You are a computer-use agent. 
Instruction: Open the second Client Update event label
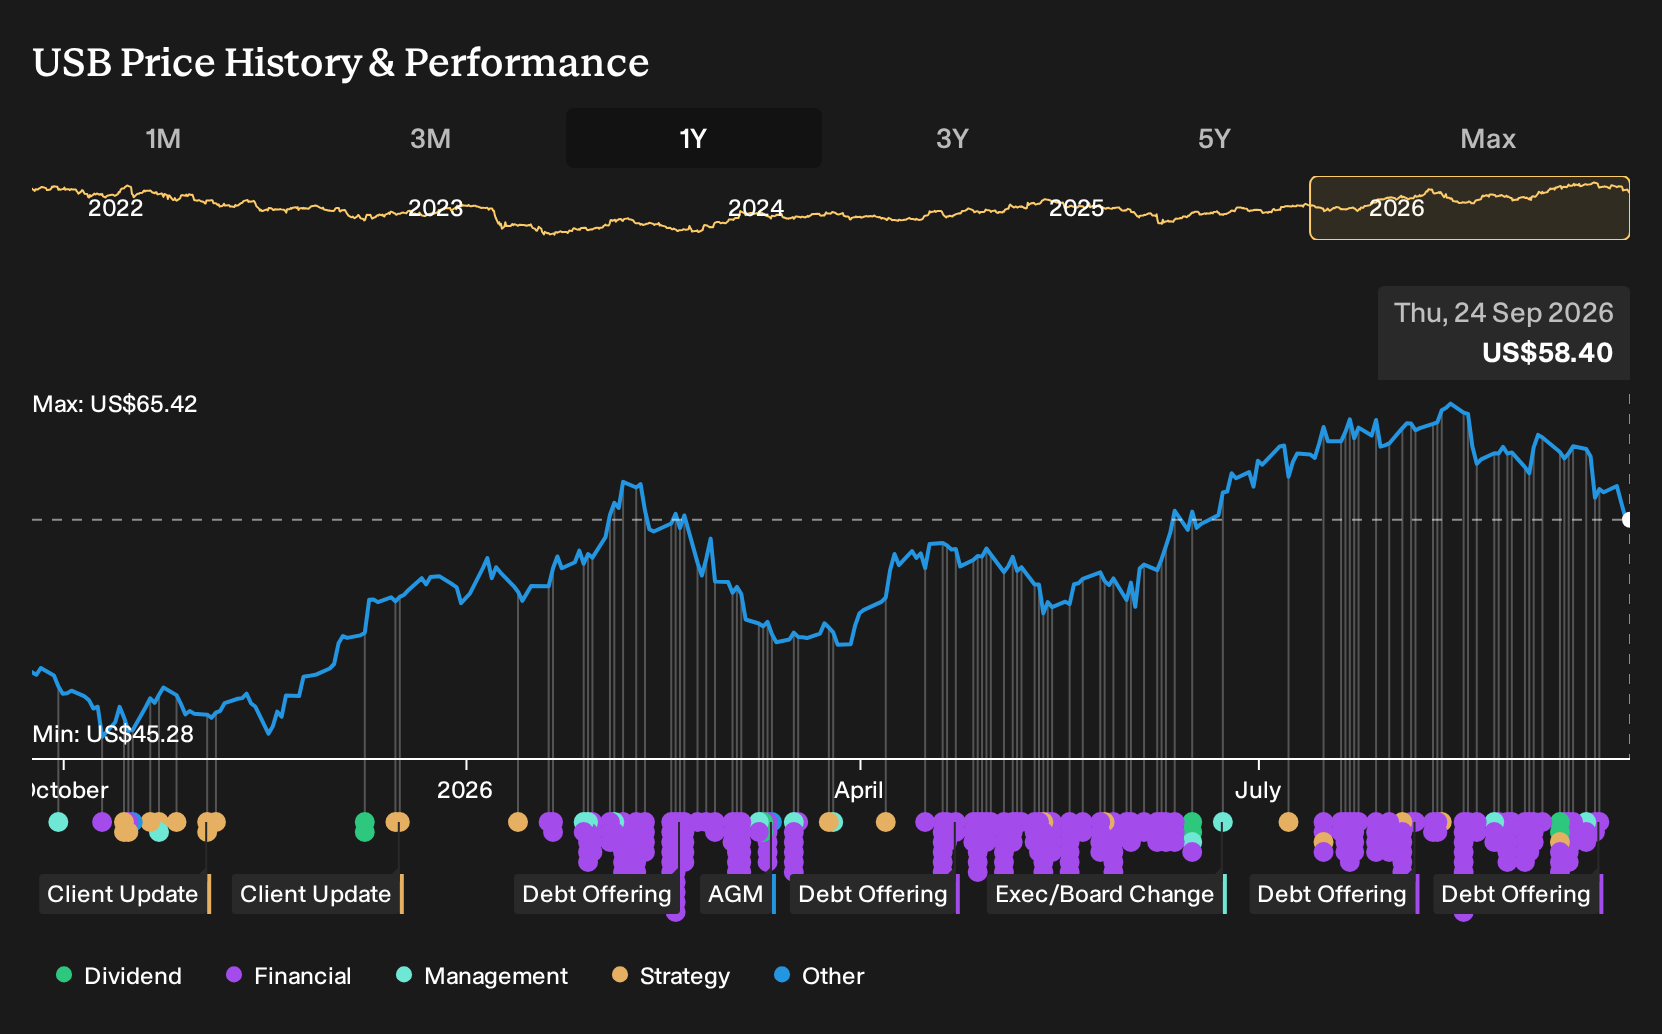318,894
